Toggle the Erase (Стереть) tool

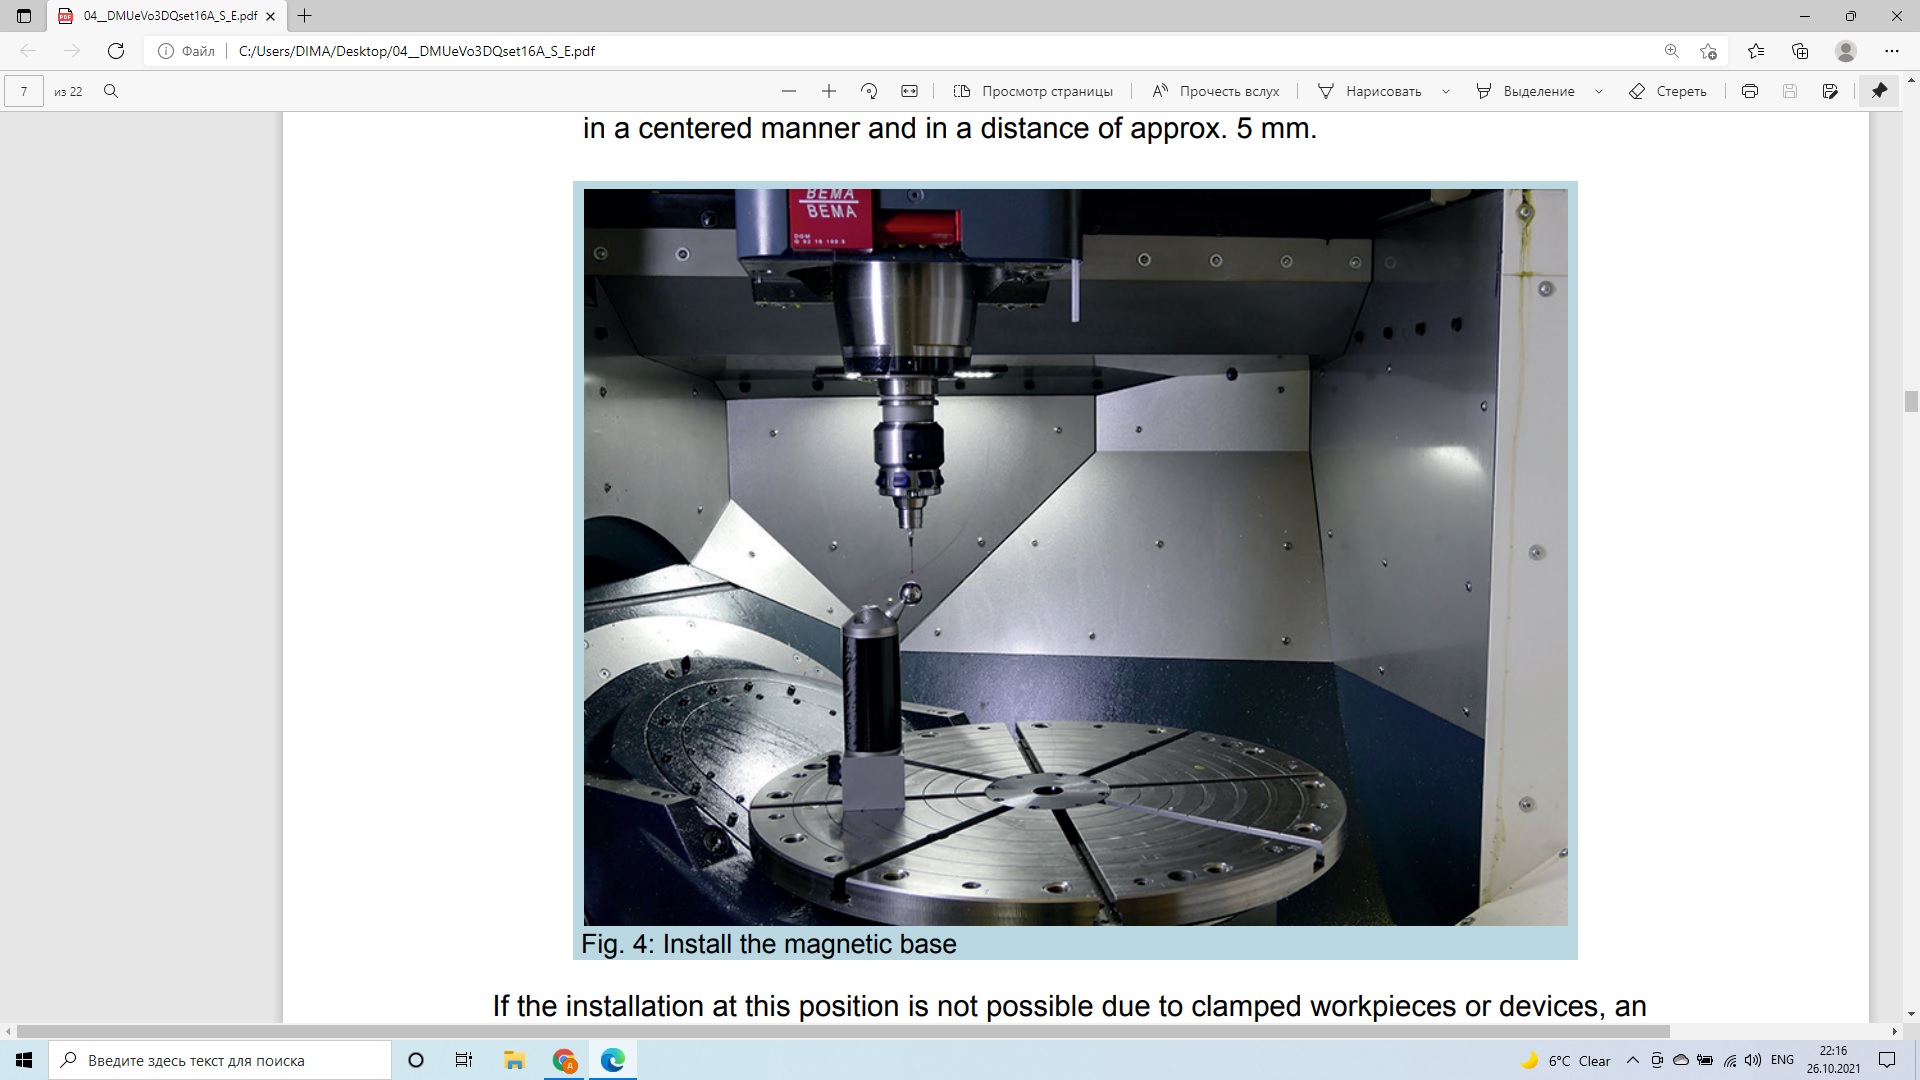pos(1668,91)
